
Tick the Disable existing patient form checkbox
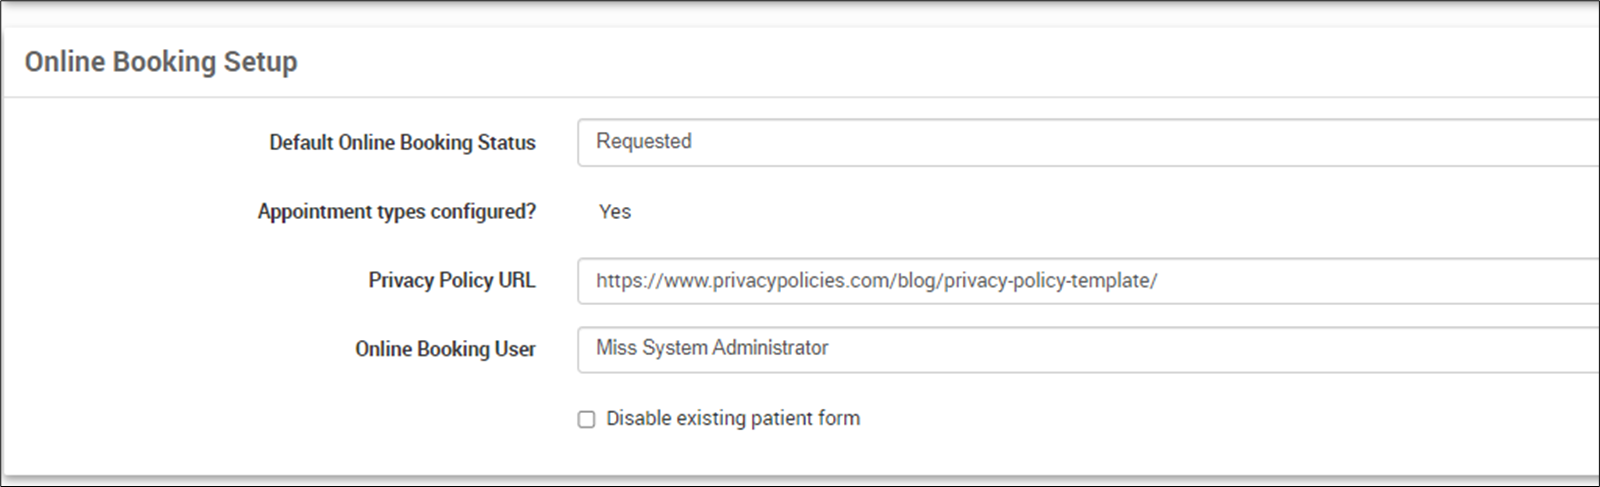pyautogui.click(x=587, y=419)
